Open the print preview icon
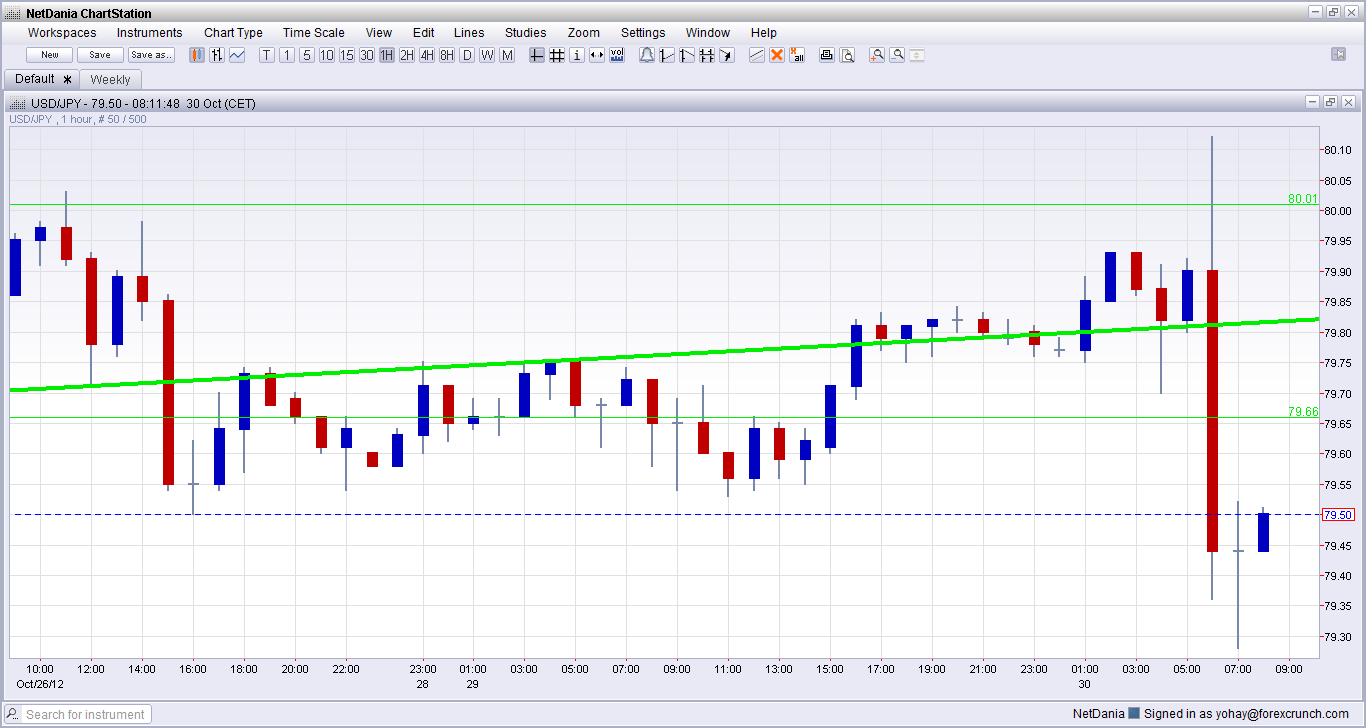The image size is (1366, 728). click(847, 55)
